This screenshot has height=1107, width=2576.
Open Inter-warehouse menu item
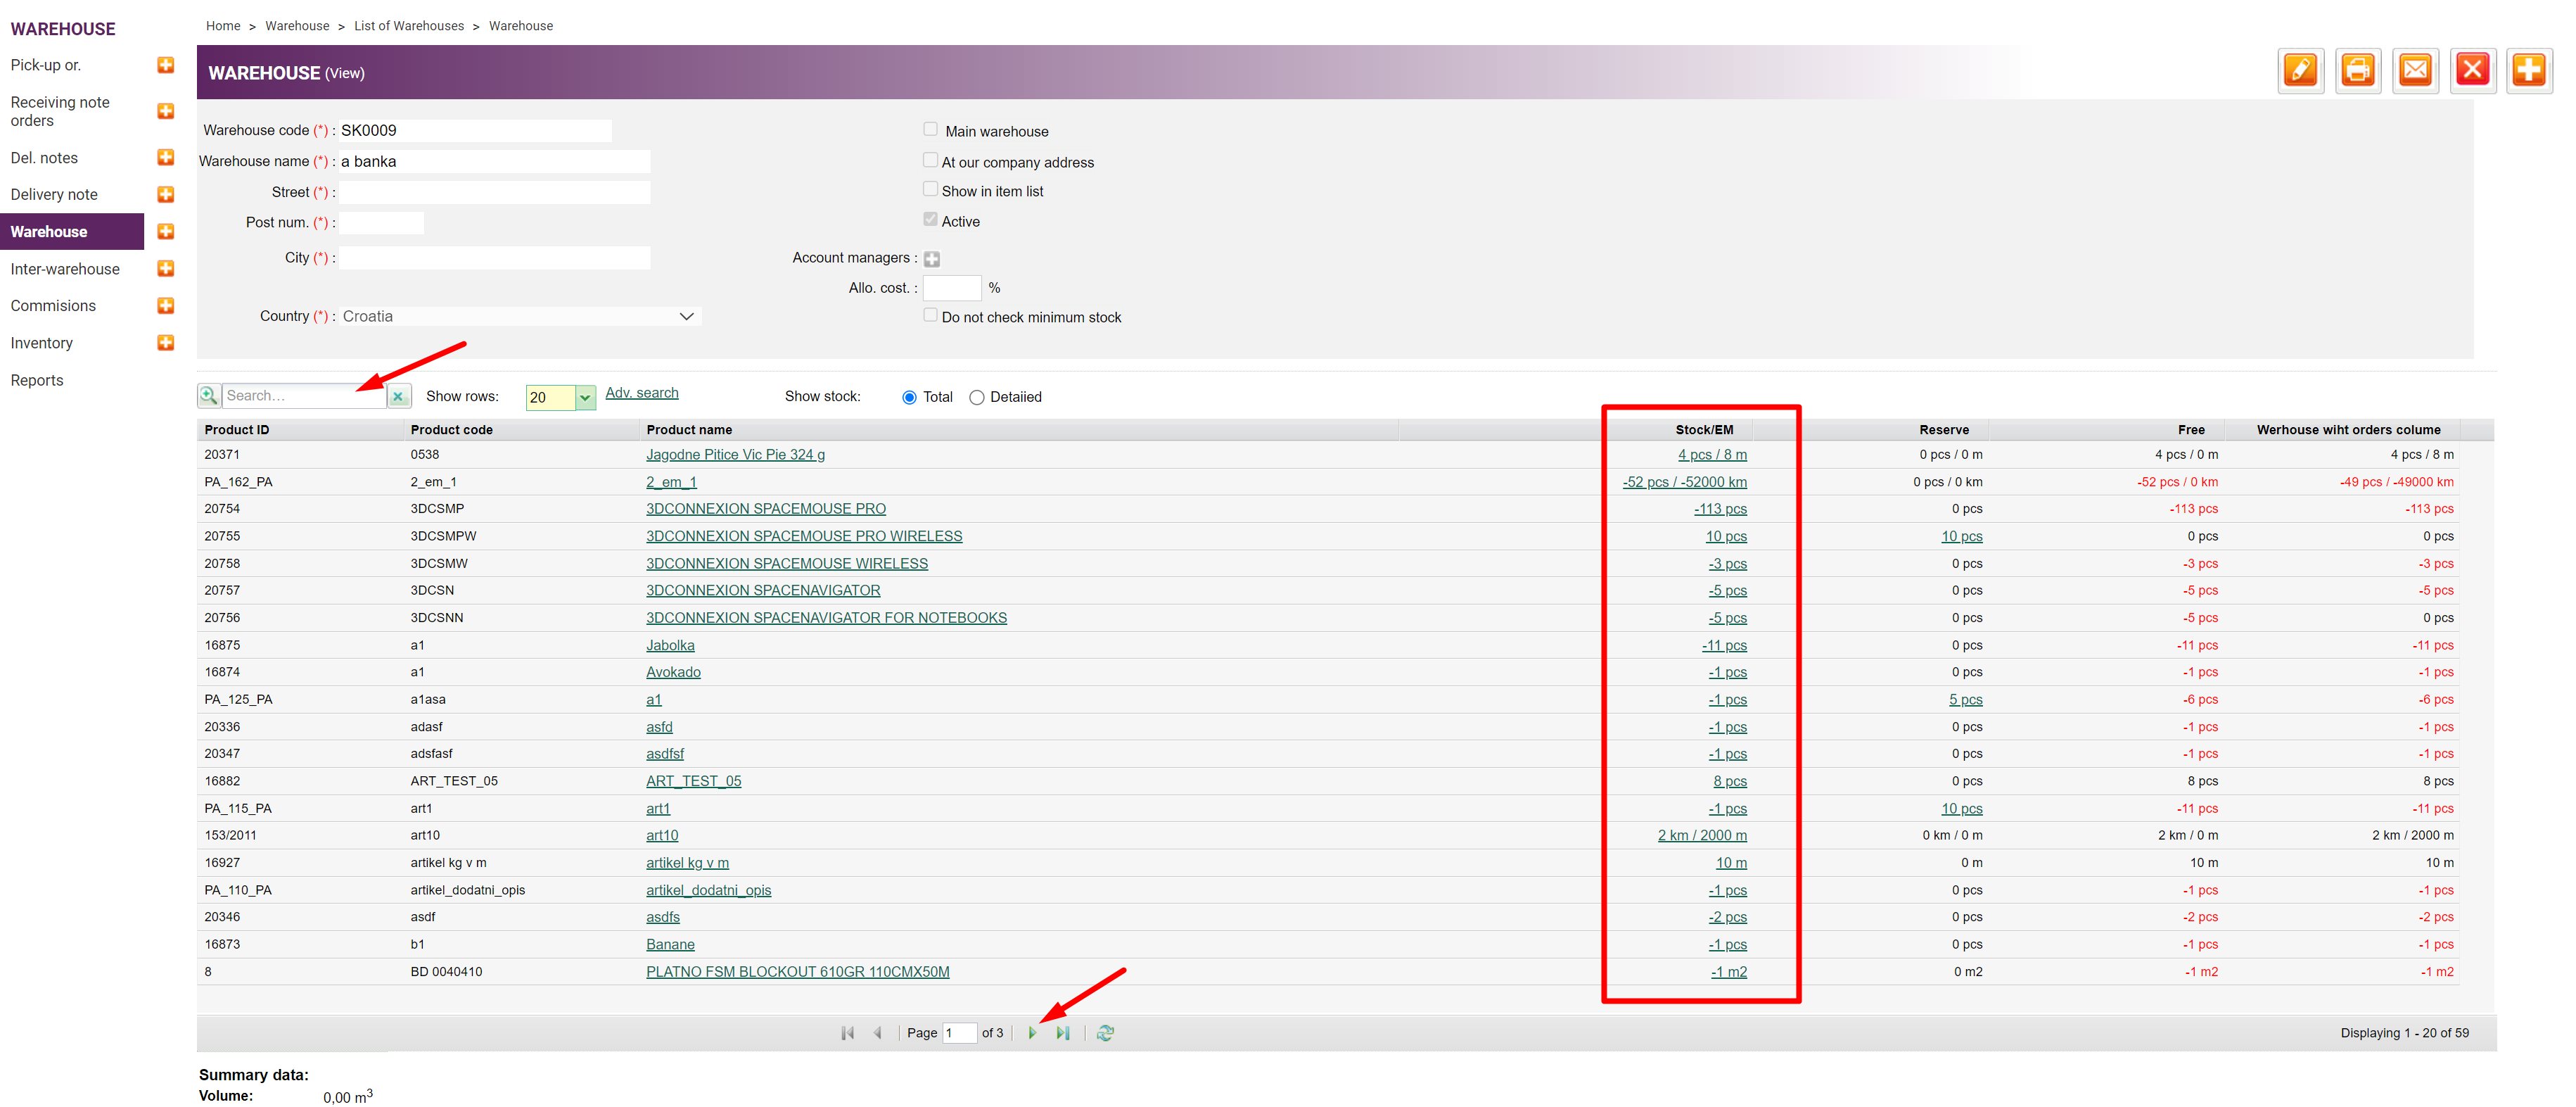[65, 269]
